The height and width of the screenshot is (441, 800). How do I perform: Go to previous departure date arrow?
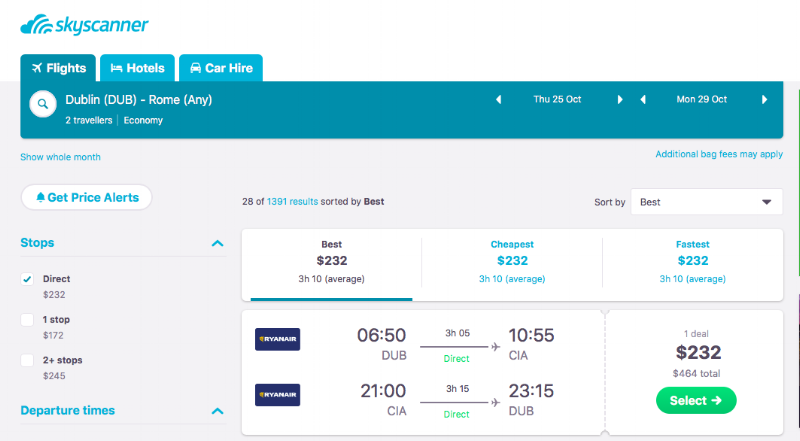point(498,100)
